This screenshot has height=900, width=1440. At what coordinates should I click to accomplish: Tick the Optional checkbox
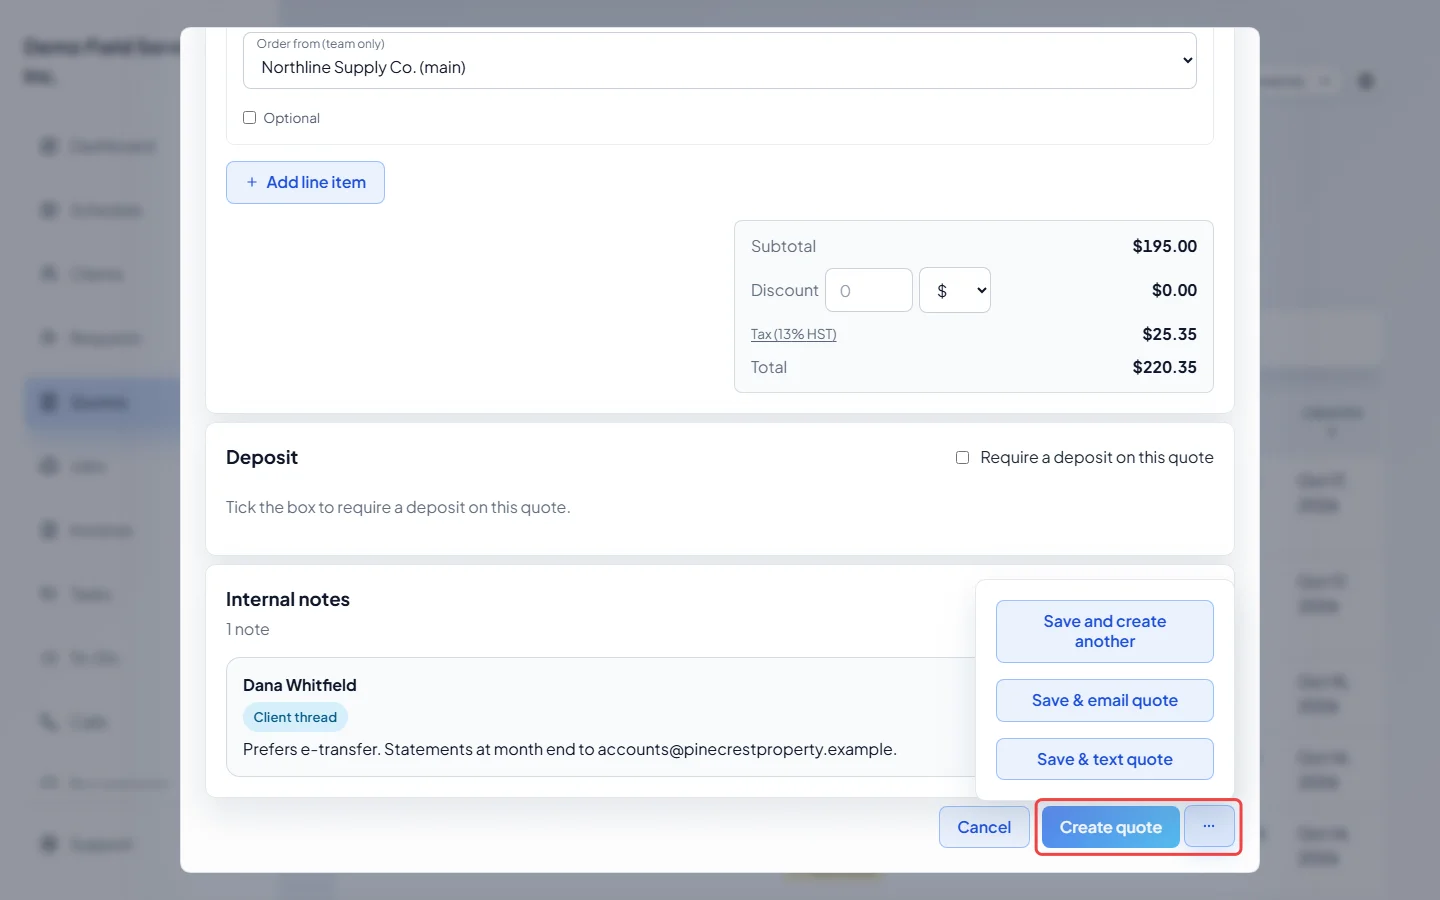click(x=250, y=118)
